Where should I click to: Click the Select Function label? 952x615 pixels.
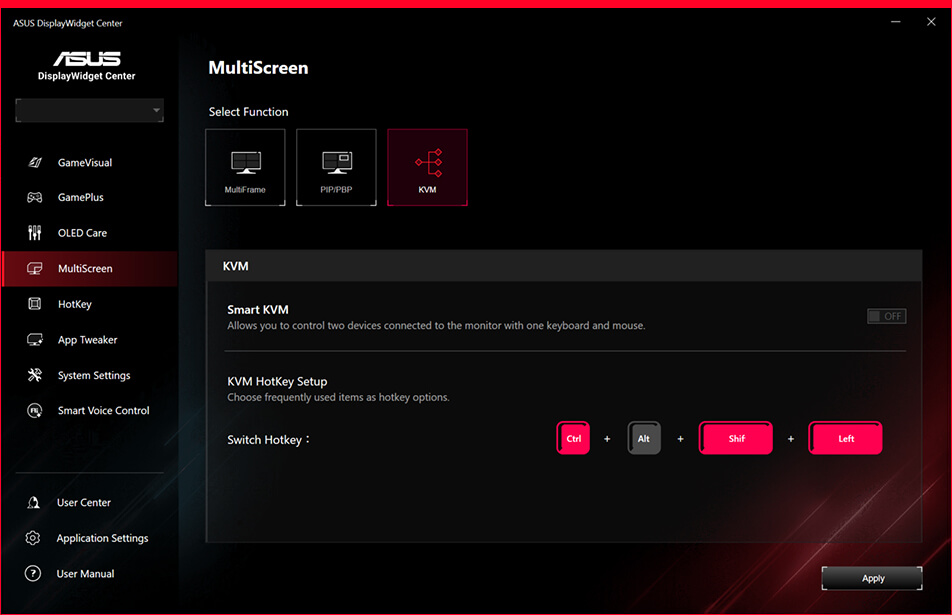tap(248, 112)
